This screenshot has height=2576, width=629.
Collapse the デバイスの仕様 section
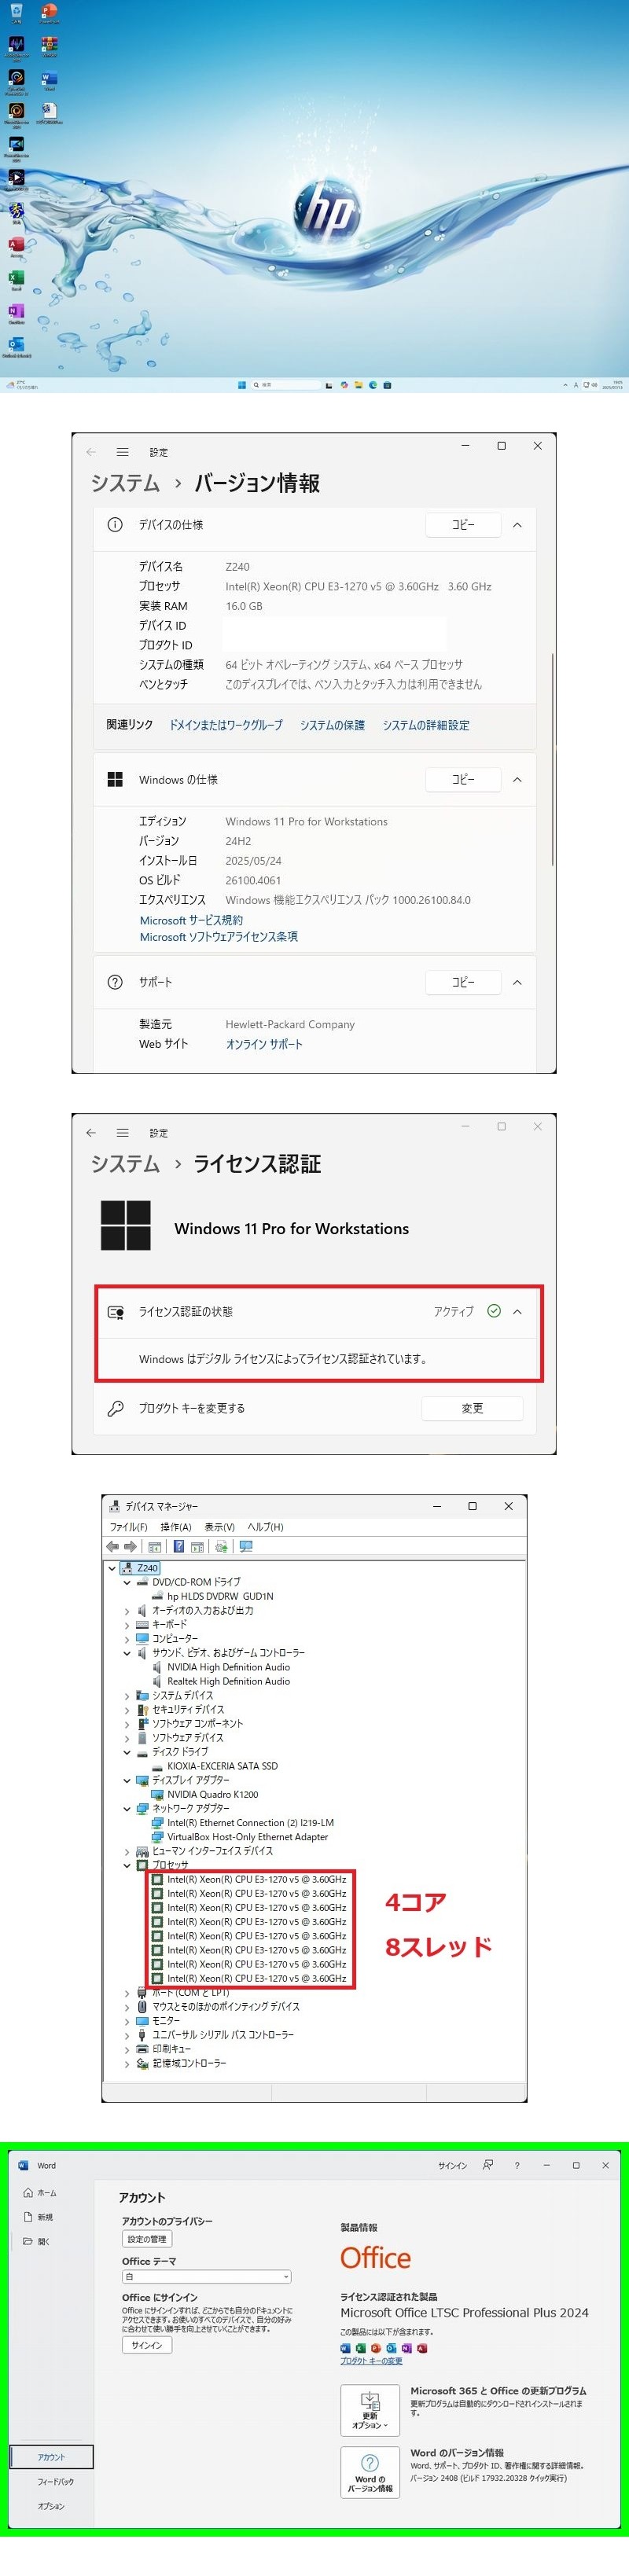tap(517, 524)
